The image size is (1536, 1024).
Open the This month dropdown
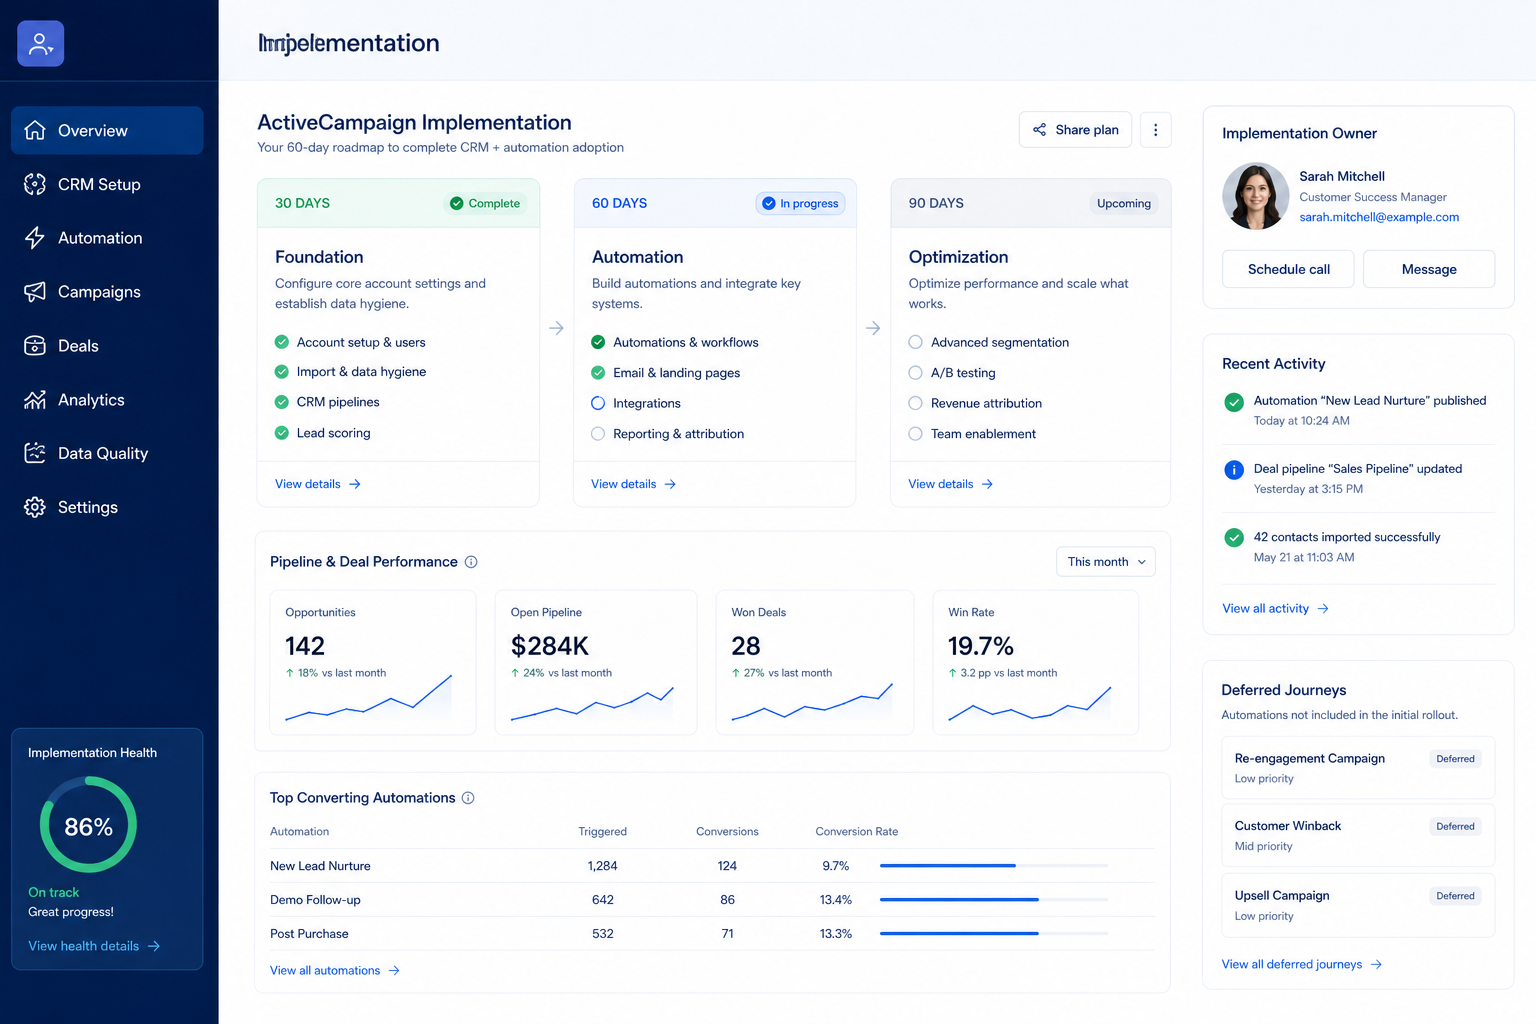pos(1106,562)
